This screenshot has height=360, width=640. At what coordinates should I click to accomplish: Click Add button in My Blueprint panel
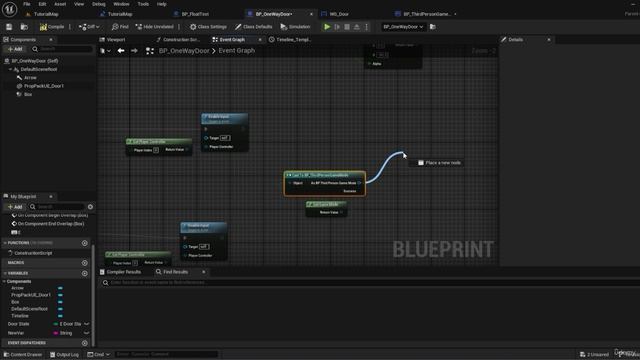[x=15, y=207]
